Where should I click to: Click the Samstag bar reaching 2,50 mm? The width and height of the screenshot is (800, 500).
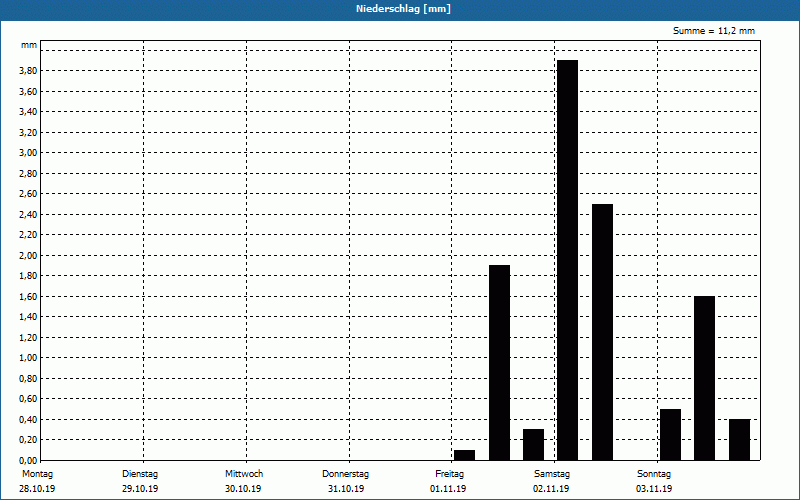[603, 332]
